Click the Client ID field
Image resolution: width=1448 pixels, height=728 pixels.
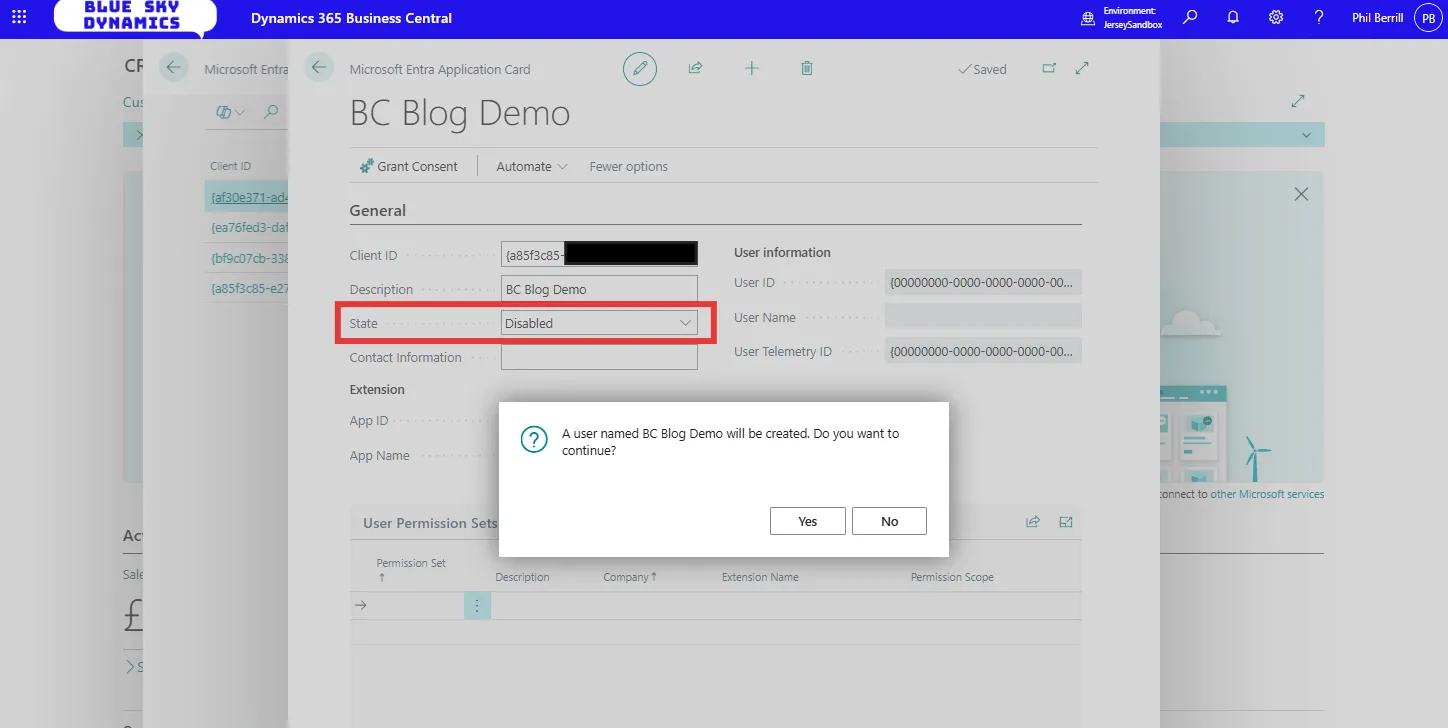point(599,255)
